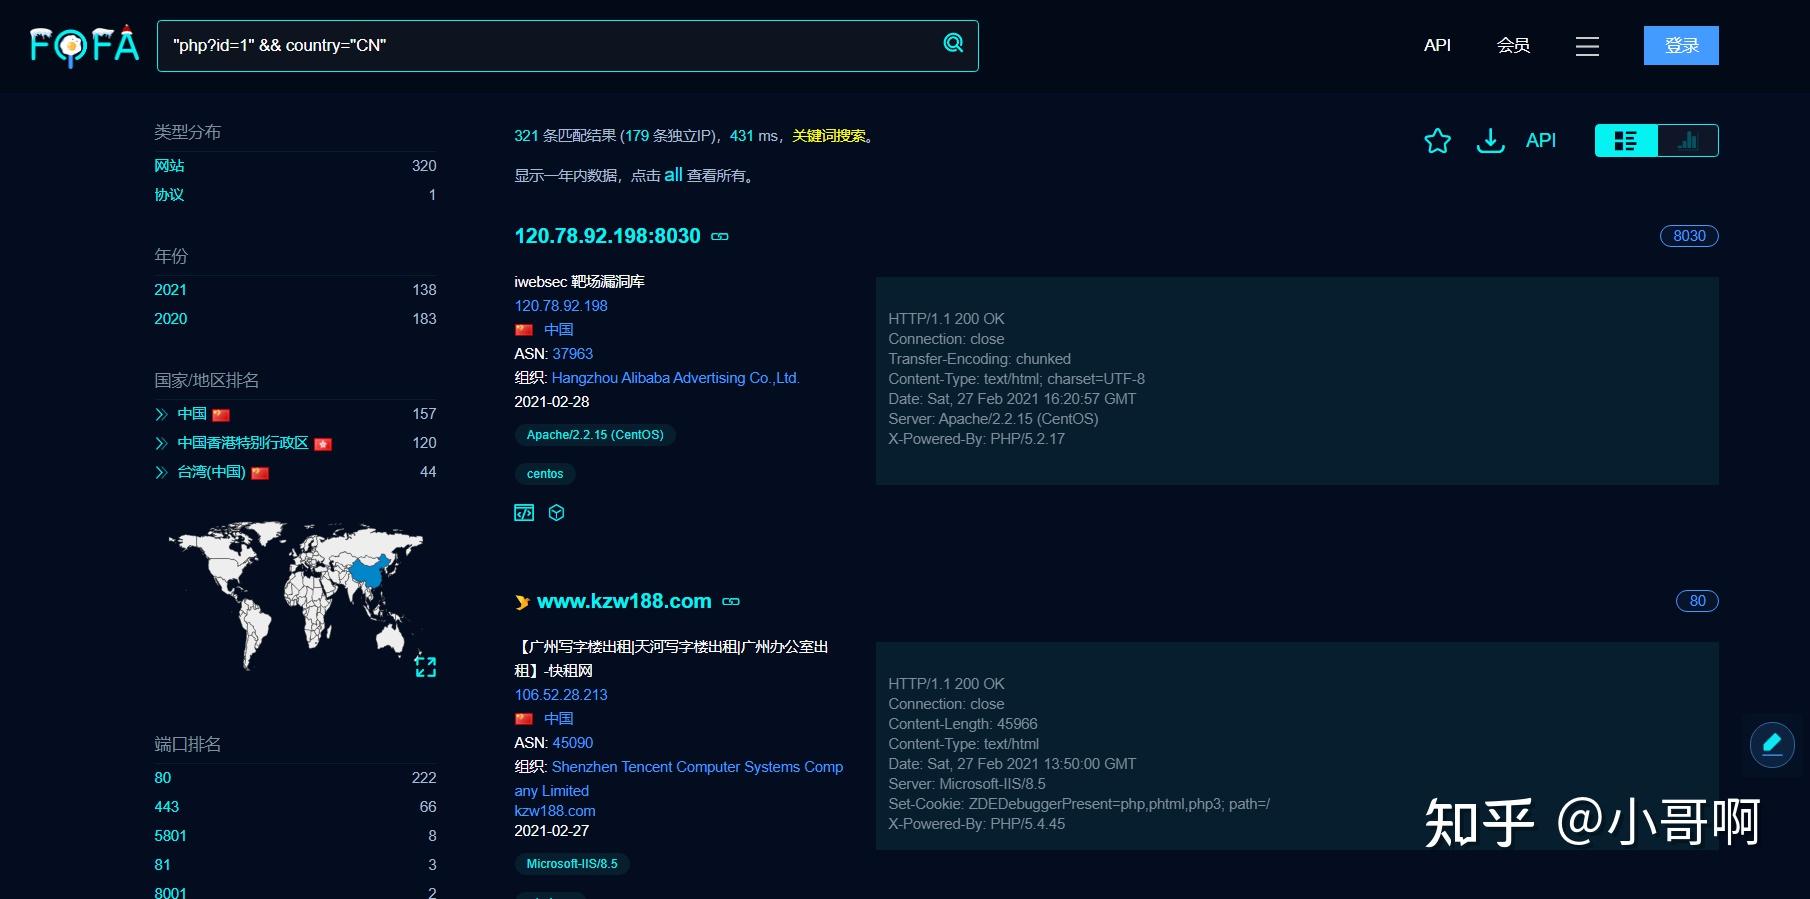Filter by 协议 type
The width and height of the screenshot is (1810, 899).
point(169,195)
